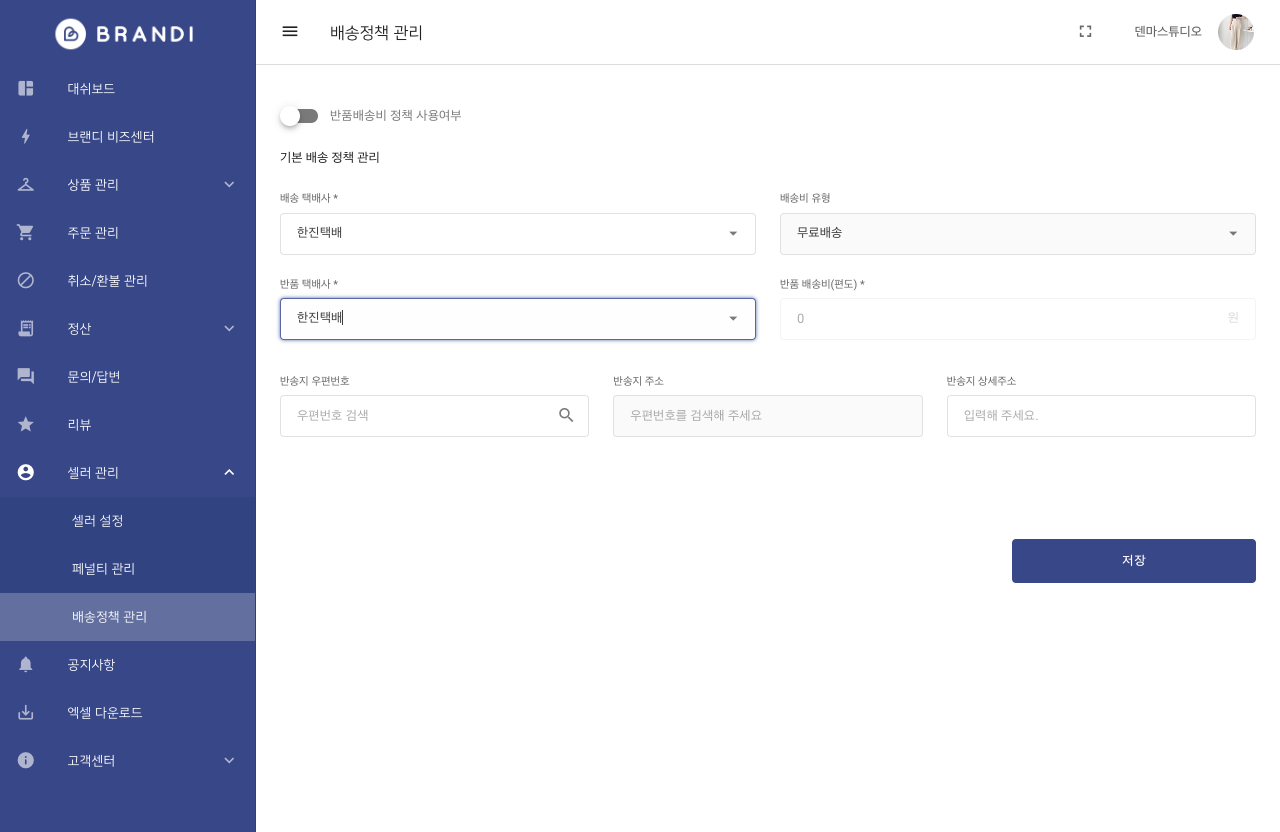Click the shopping cart 주문 관리 icon
The width and height of the screenshot is (1280, 832).
click(x=26, y=232)
